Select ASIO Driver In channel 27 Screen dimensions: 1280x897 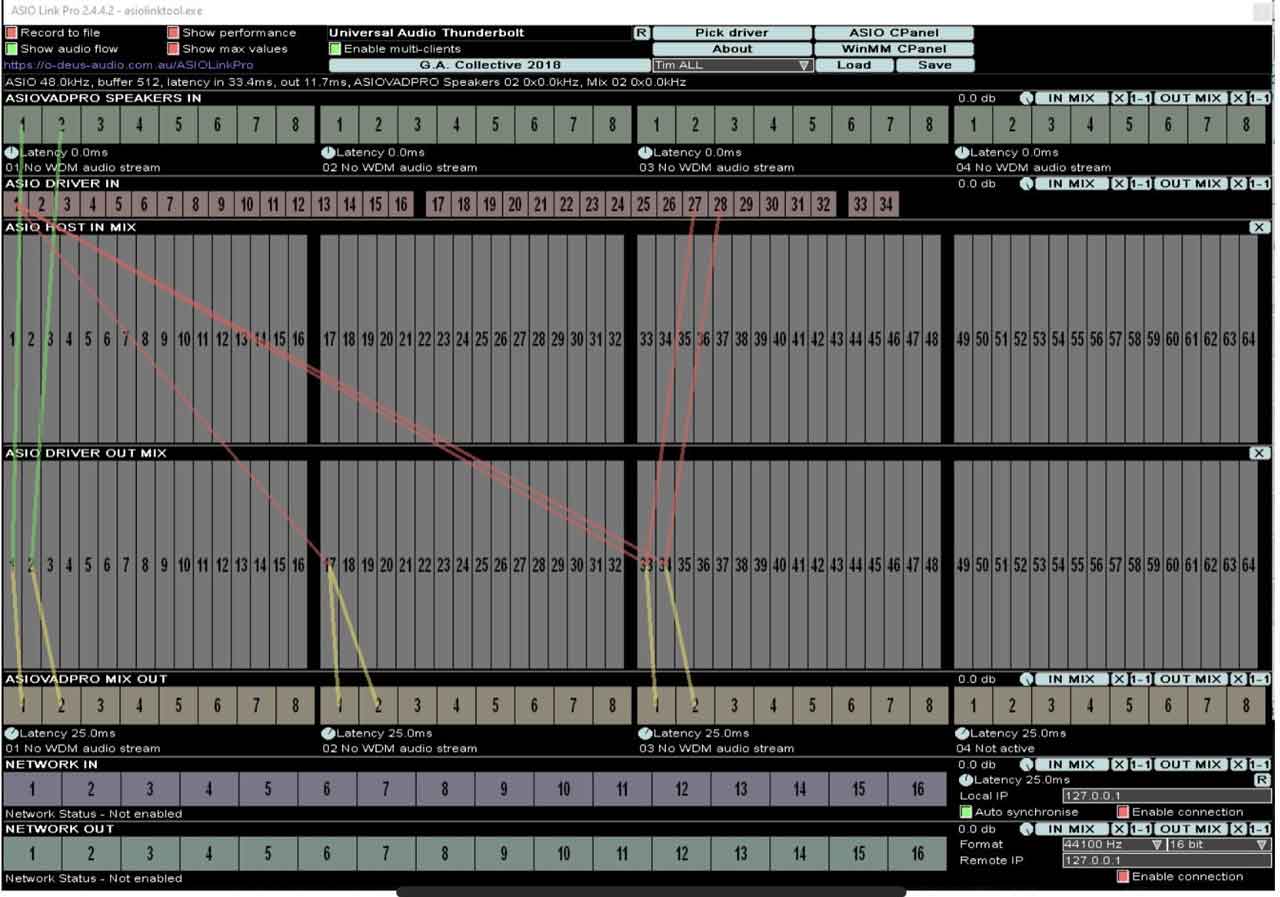pyautogui.click(x=695, y=204)
